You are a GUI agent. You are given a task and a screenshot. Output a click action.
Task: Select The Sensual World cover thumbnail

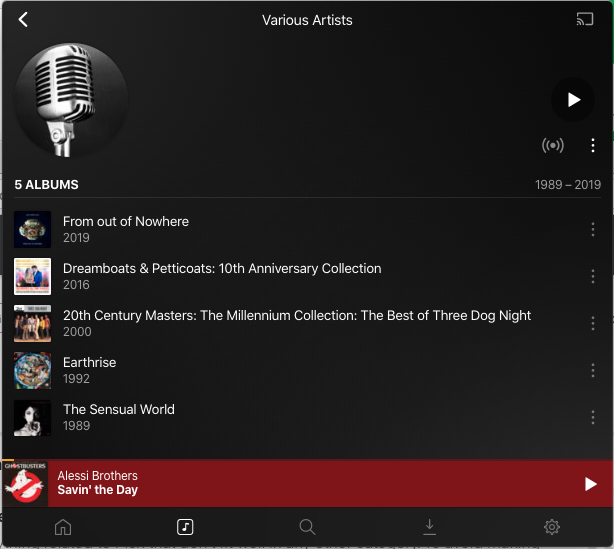33,417
